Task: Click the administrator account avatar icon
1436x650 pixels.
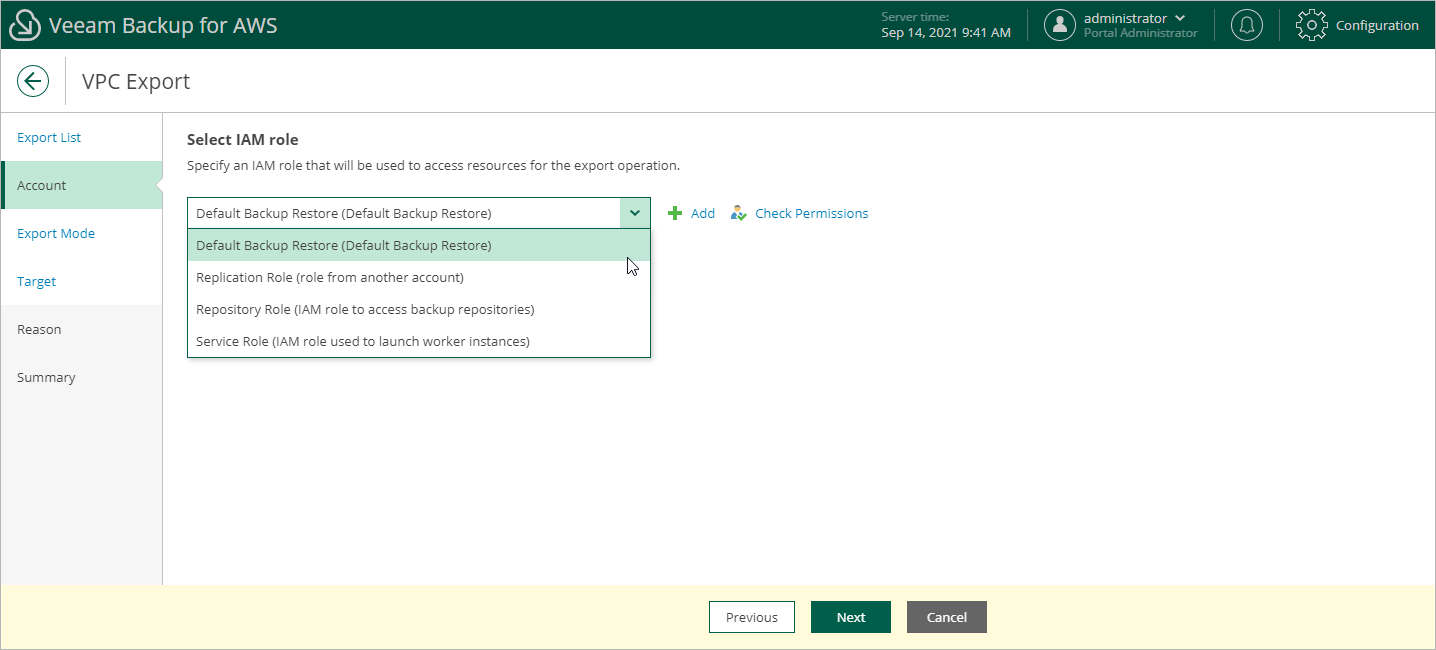Action: pyautogui.click(x=1060, y=25)
